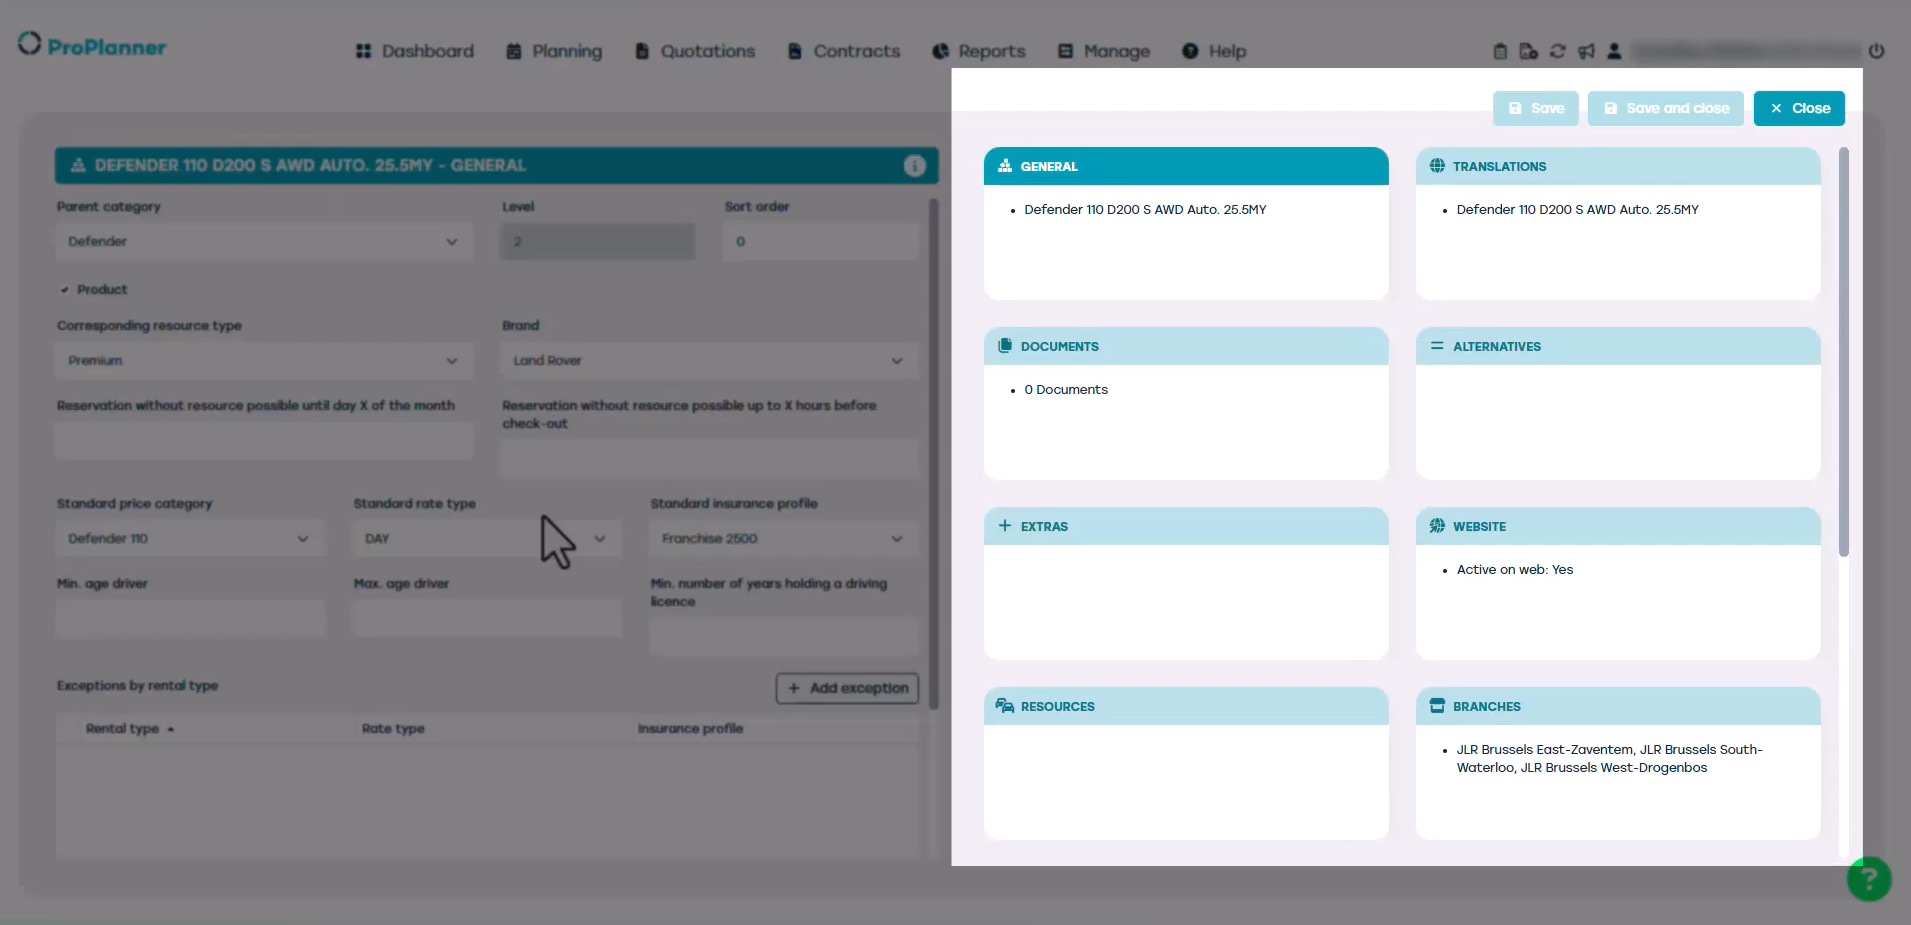Open the user profile icon
The width and height of the screenshot is (1911, 925).
[1614, 51]
